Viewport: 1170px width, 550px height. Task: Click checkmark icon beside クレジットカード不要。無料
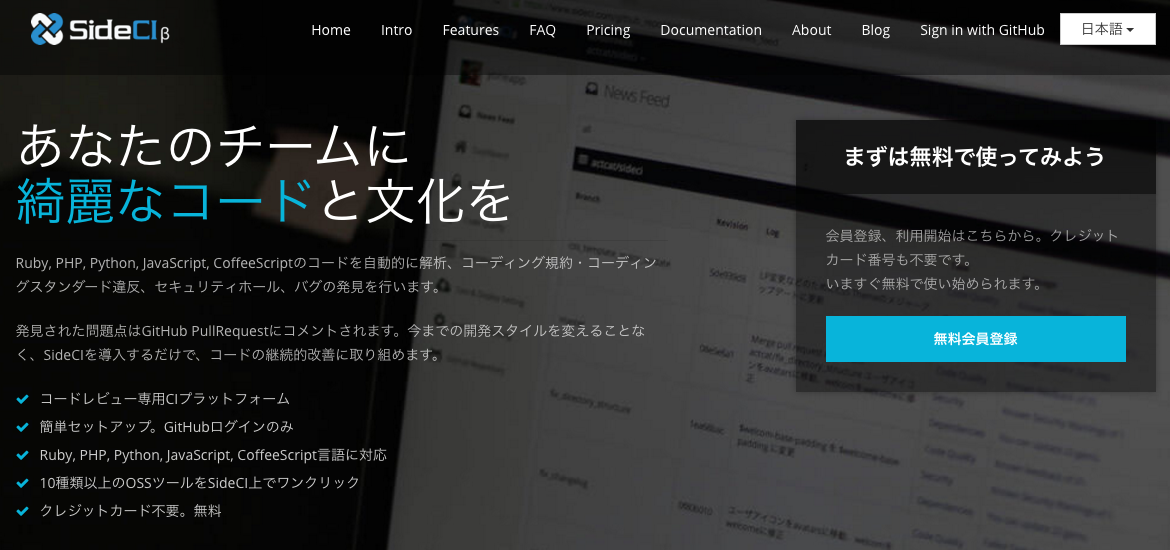coord(22,512)
